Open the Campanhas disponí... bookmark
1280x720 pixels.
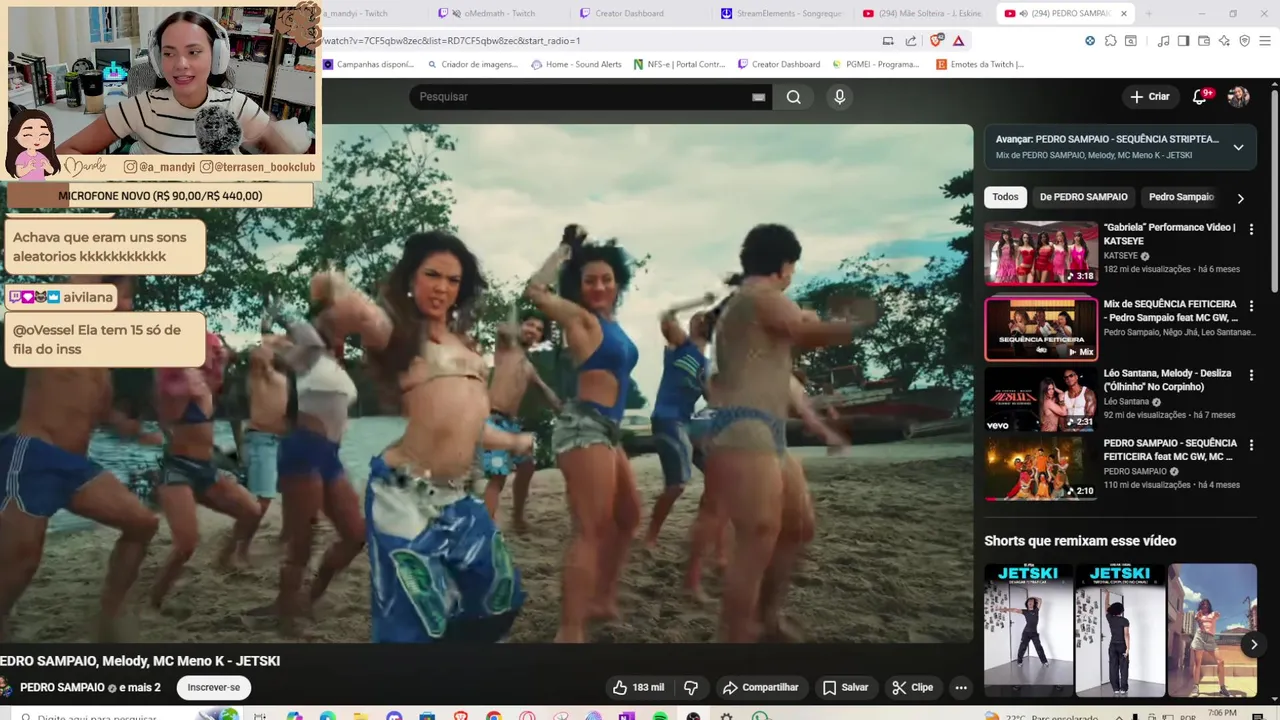[x=368, y=64]
